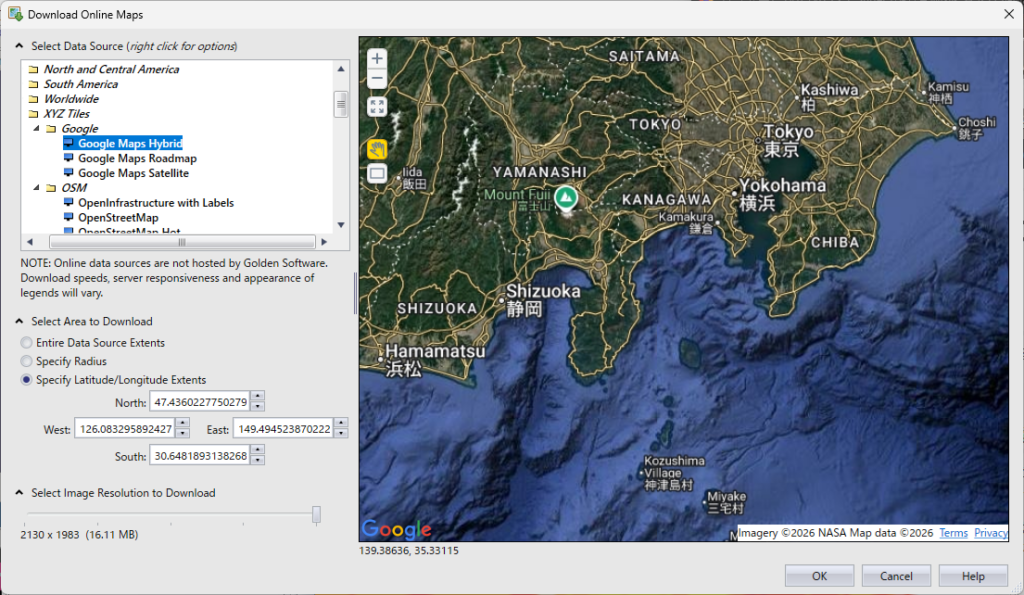The image size is (1024, 595).
Task: Click the data source list vertical scrollbar thumb
Action: point(341,105)
